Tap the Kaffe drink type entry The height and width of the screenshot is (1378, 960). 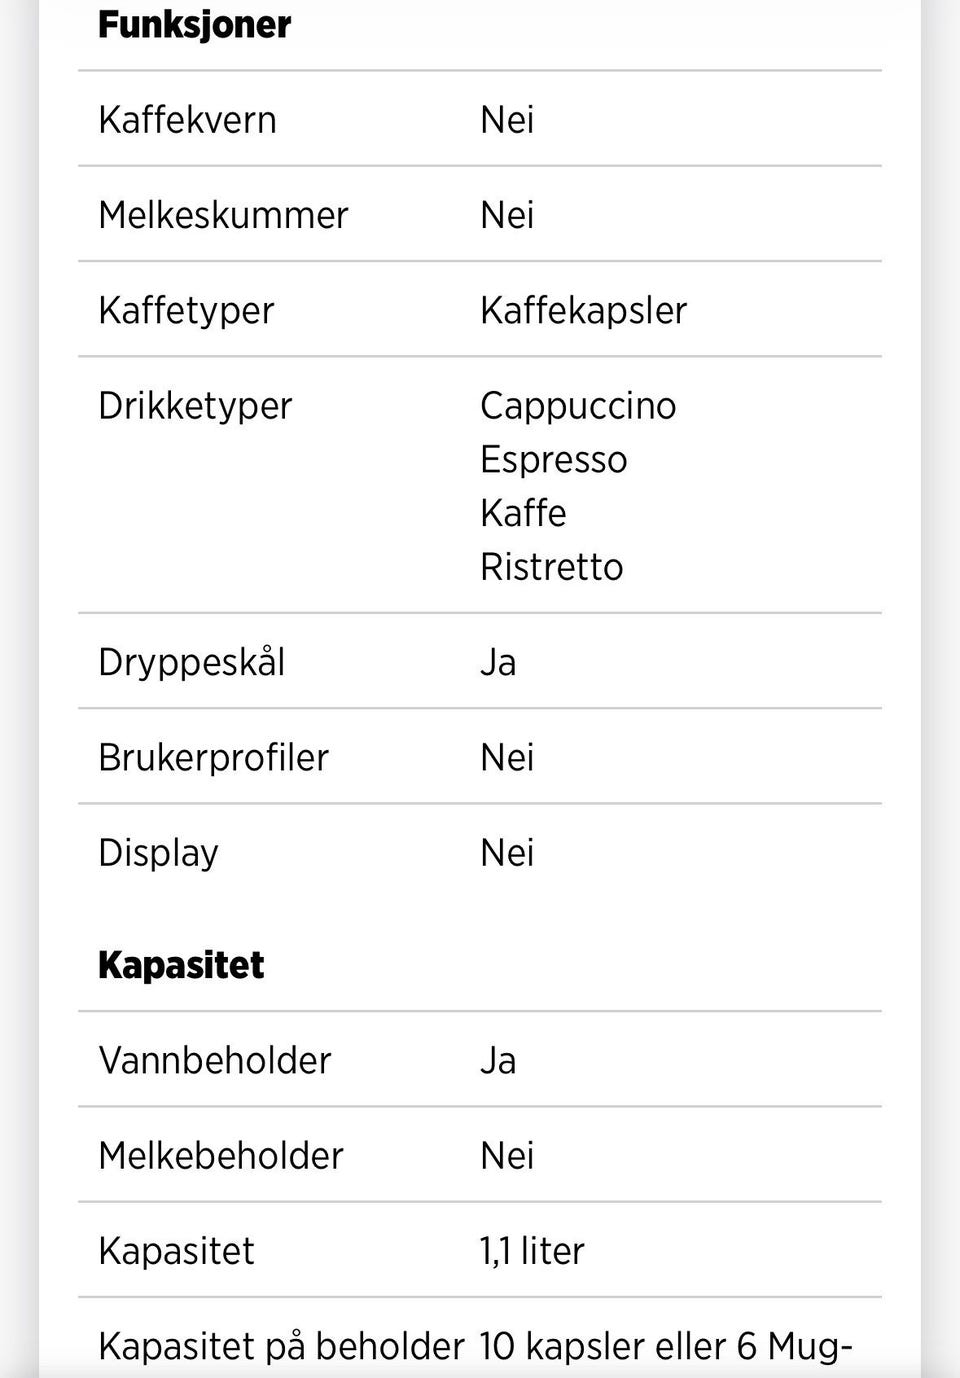click(x=523, y=513)
